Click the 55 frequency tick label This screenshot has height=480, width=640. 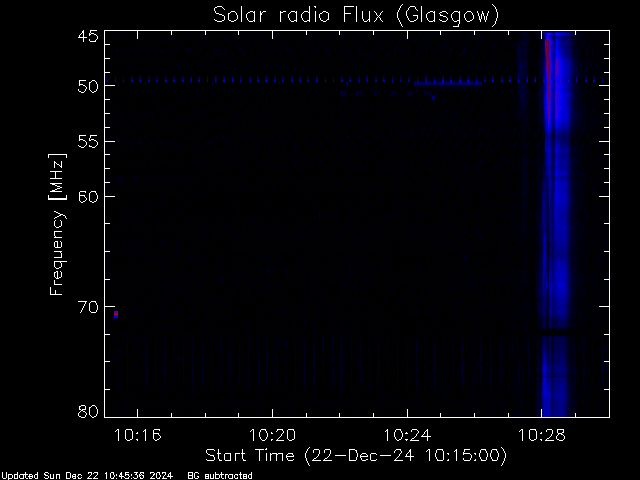[88, 142]
